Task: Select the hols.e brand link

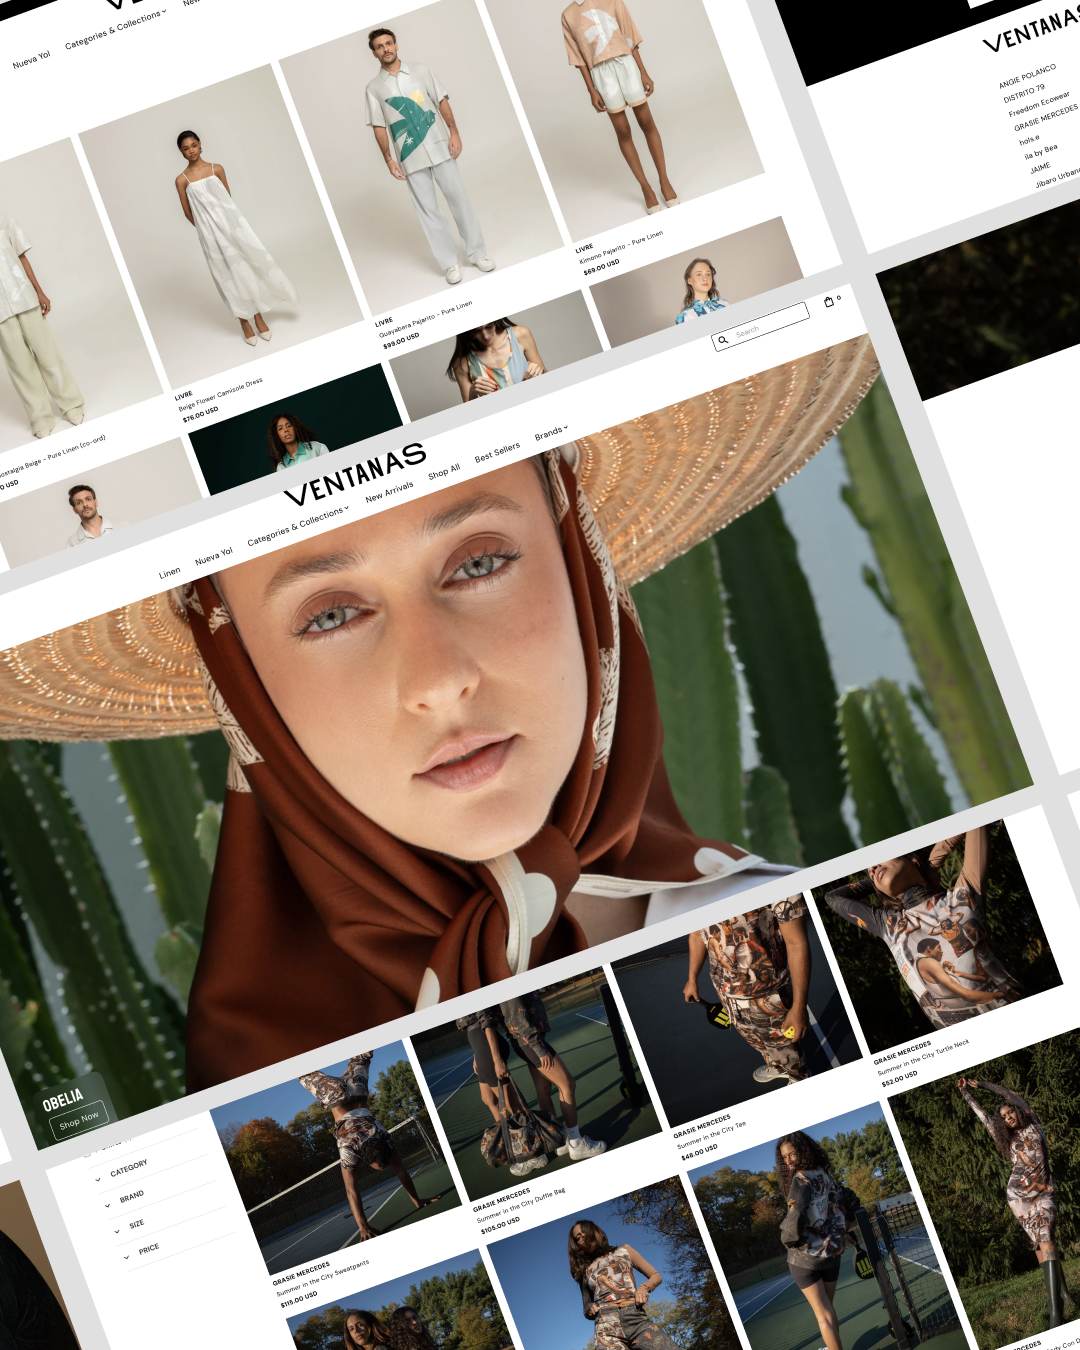Action: [1029, 140]
